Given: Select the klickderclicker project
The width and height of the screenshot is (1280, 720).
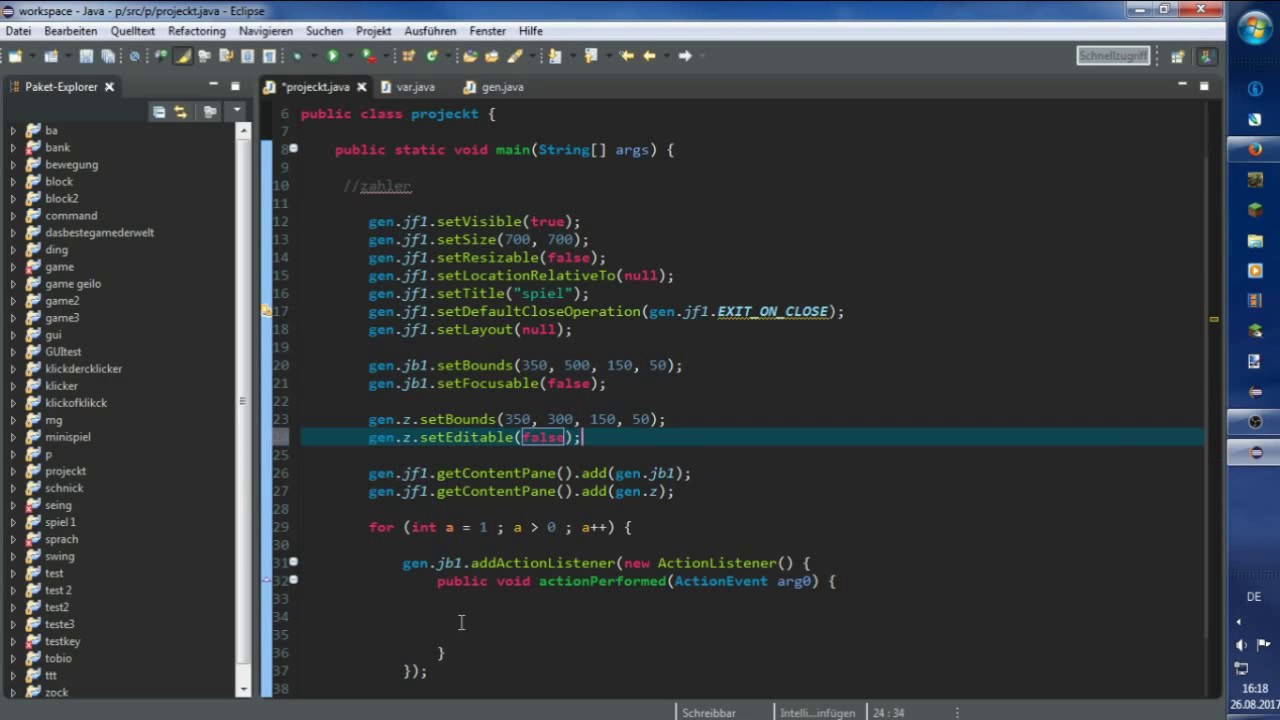Looking at the screenshot, I should pos(83,369).
